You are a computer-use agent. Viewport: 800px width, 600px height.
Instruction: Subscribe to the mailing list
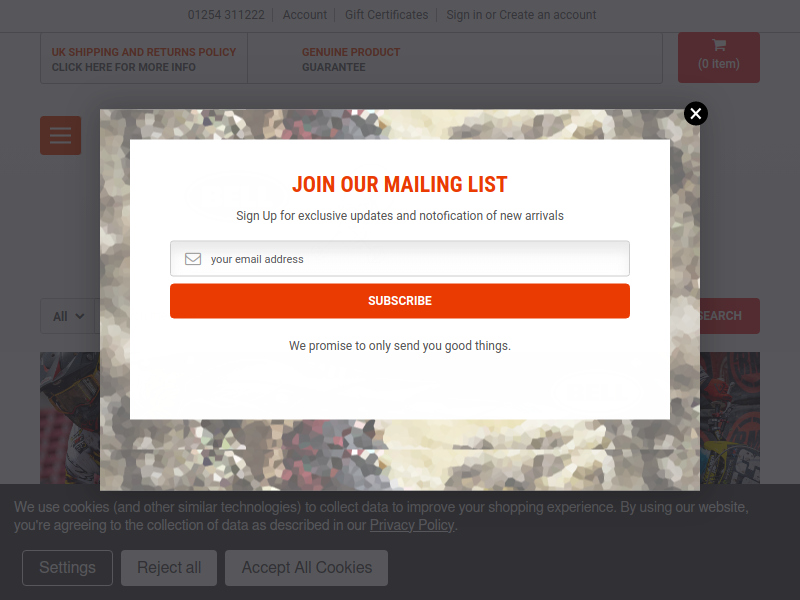pyautogui.click(x=399, y=301)
